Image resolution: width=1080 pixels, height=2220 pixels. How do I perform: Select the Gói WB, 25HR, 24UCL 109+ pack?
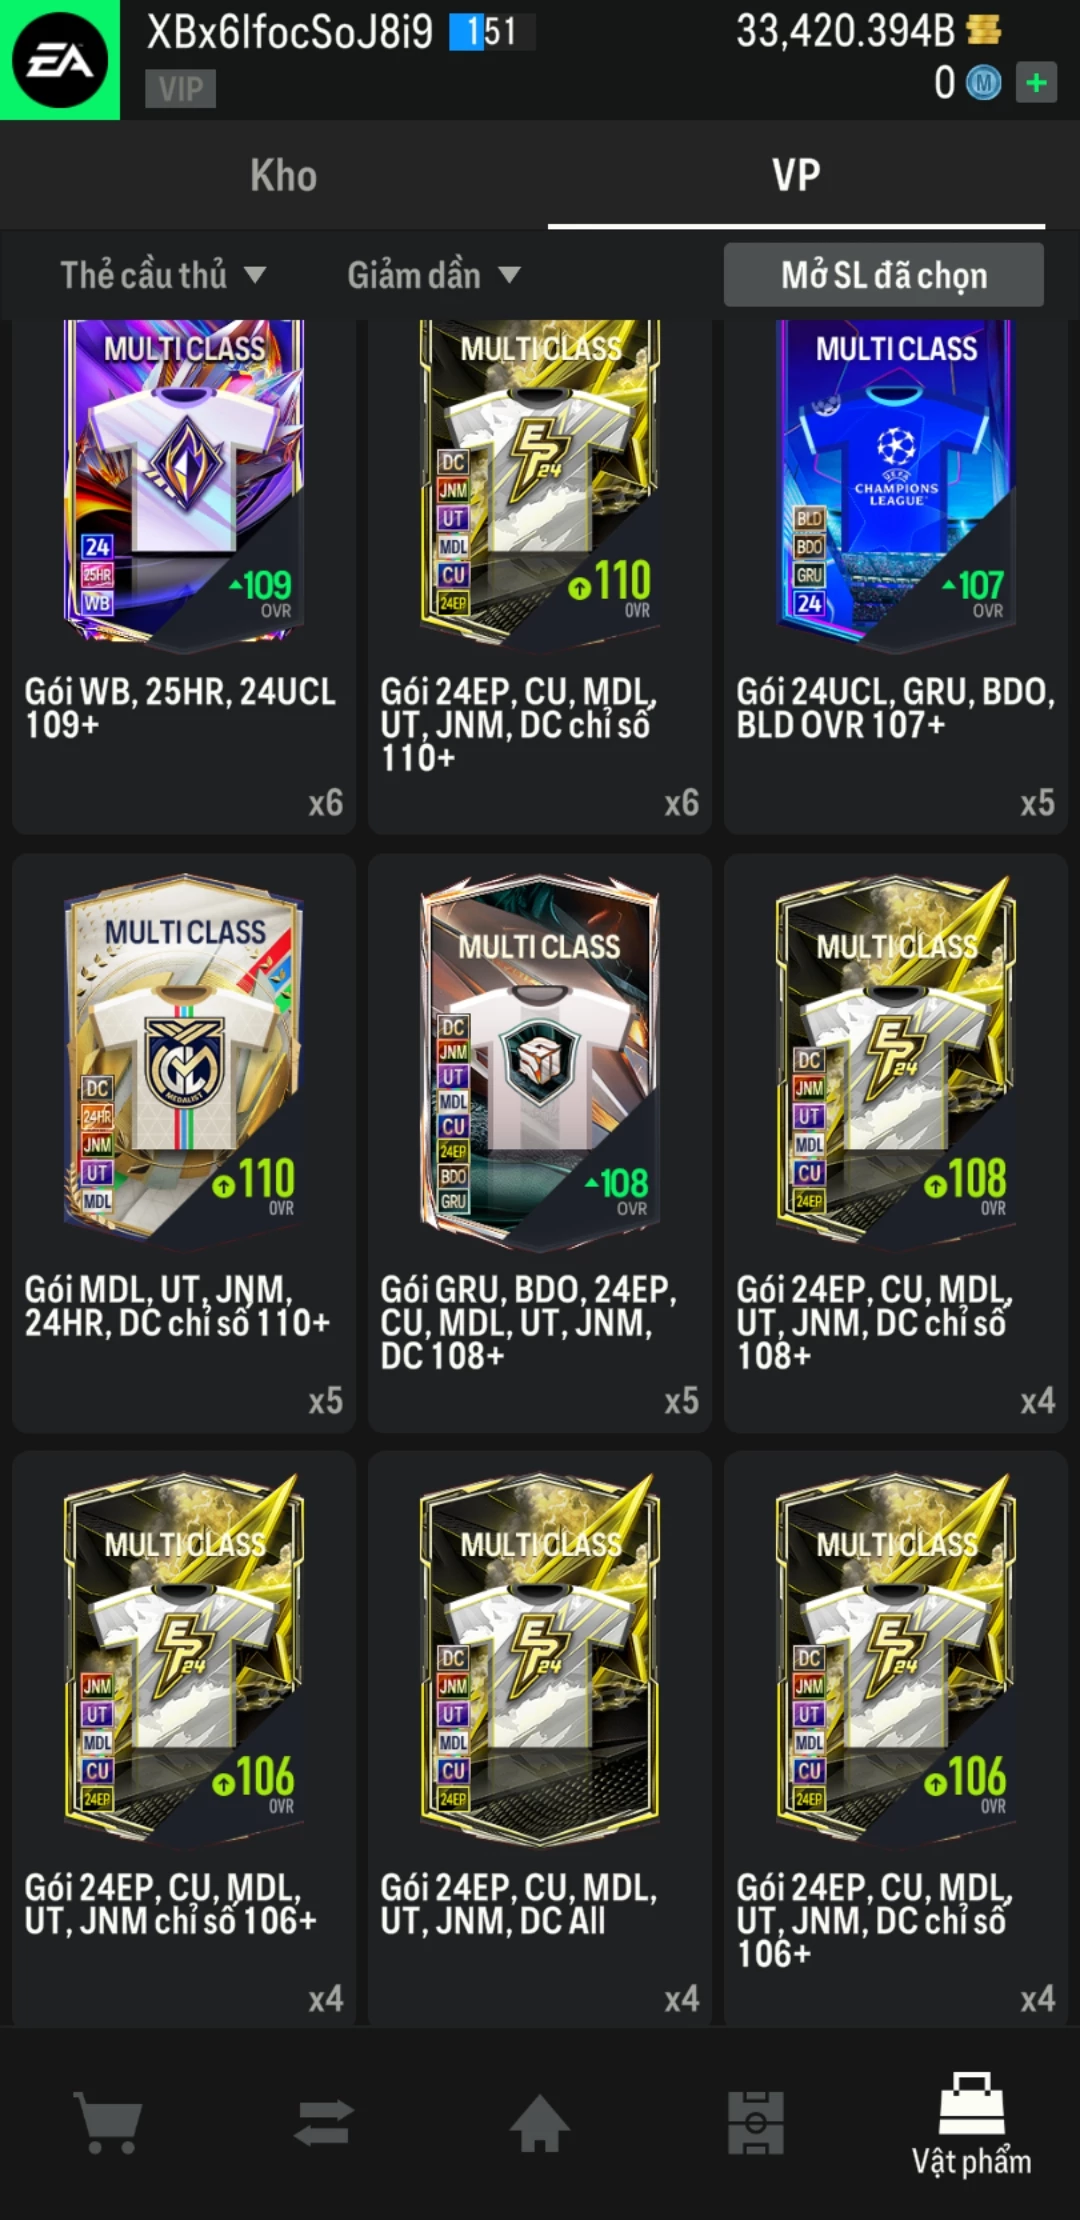184,575
